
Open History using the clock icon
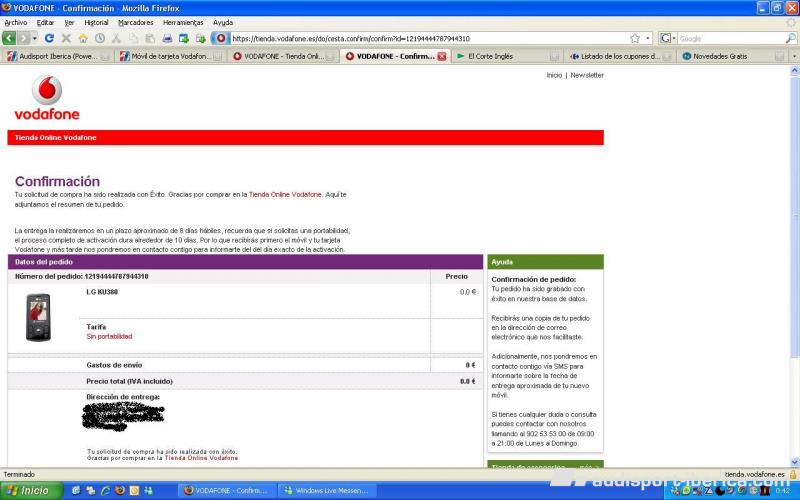(100, 38)
